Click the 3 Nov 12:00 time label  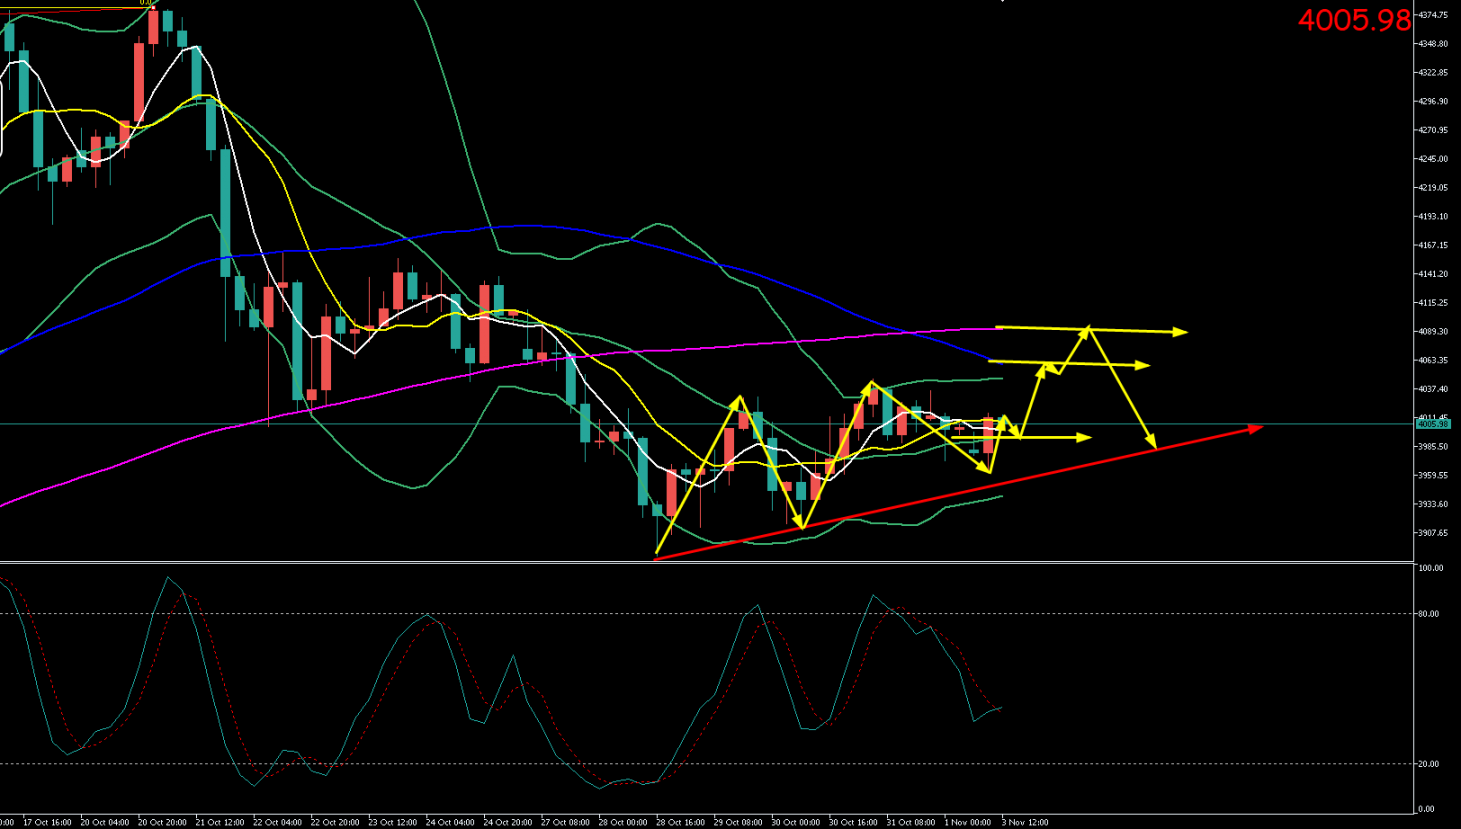tap(1025, 822)
